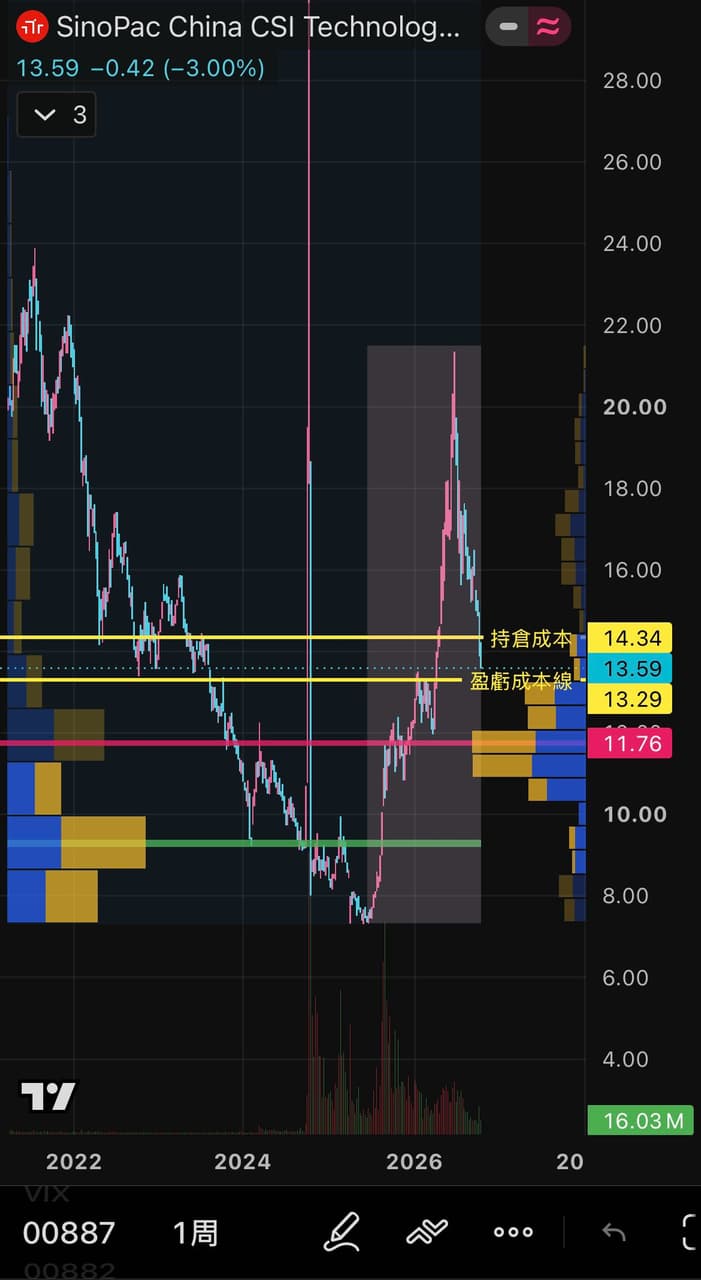Viewport: 701px width, 1280px height.
Task: Toggle the pink approximate-wave pill button
Action: (548, 27)
